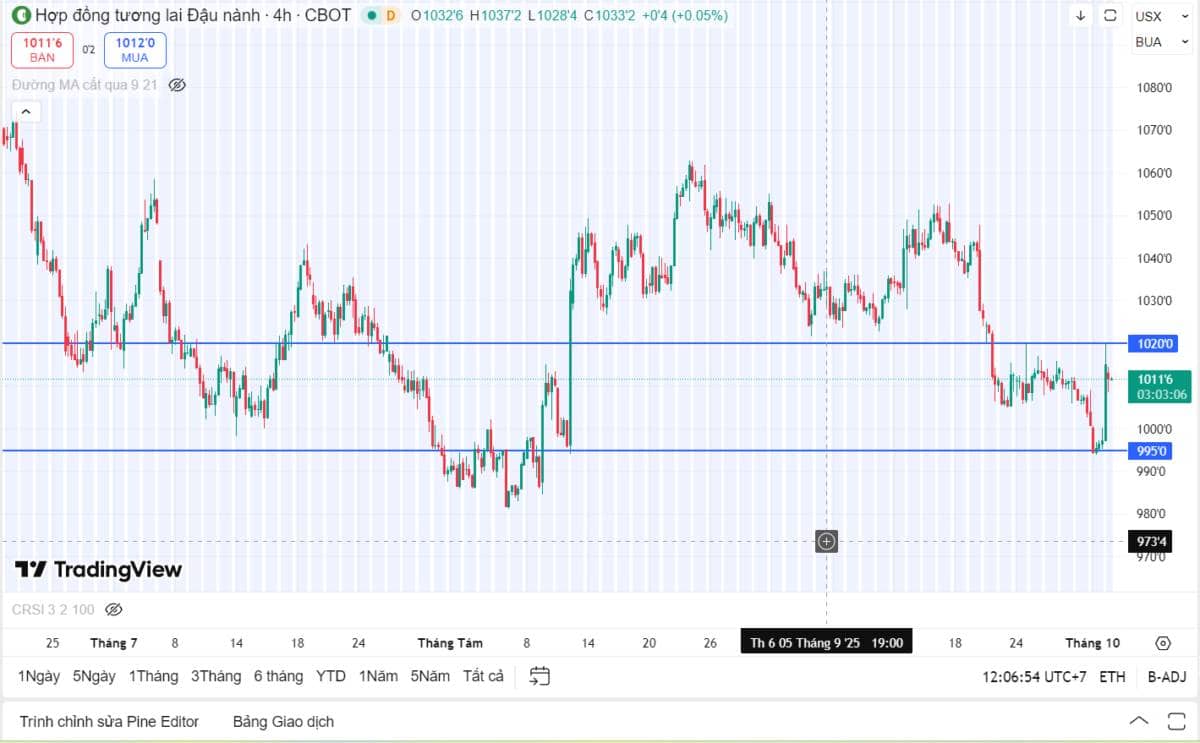Select the 3Tháng time range

pos(216,676)
